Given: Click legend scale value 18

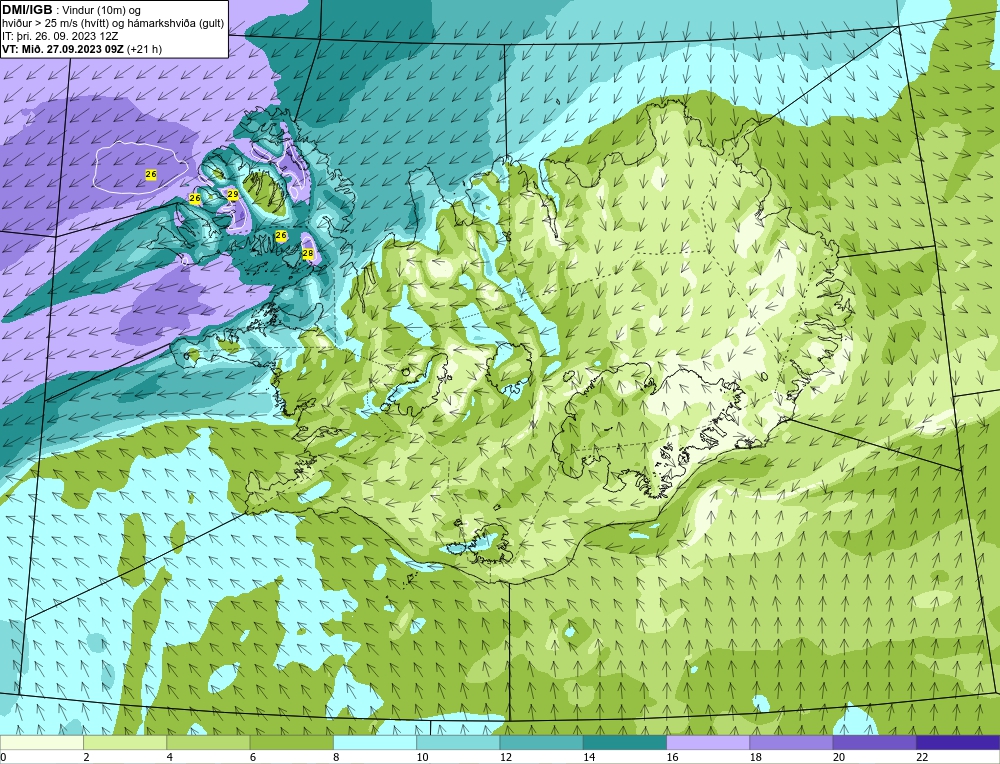Looking at the screenshot, I should pyautogui.click(x=755, y=757).
